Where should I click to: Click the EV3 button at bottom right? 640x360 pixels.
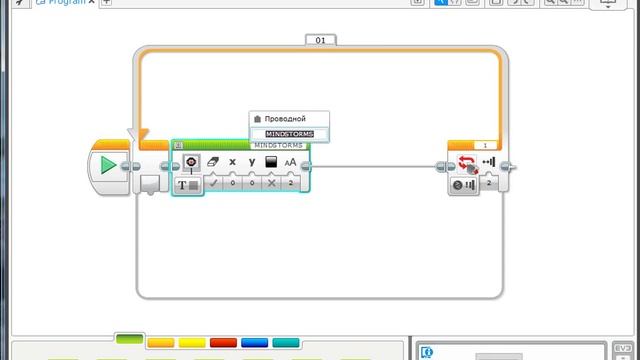point(623,348)
